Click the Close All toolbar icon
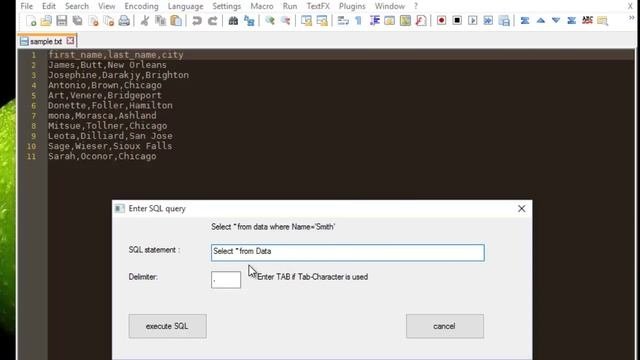The width and height of the screenshot is (640, 360). tap(109, 20)
